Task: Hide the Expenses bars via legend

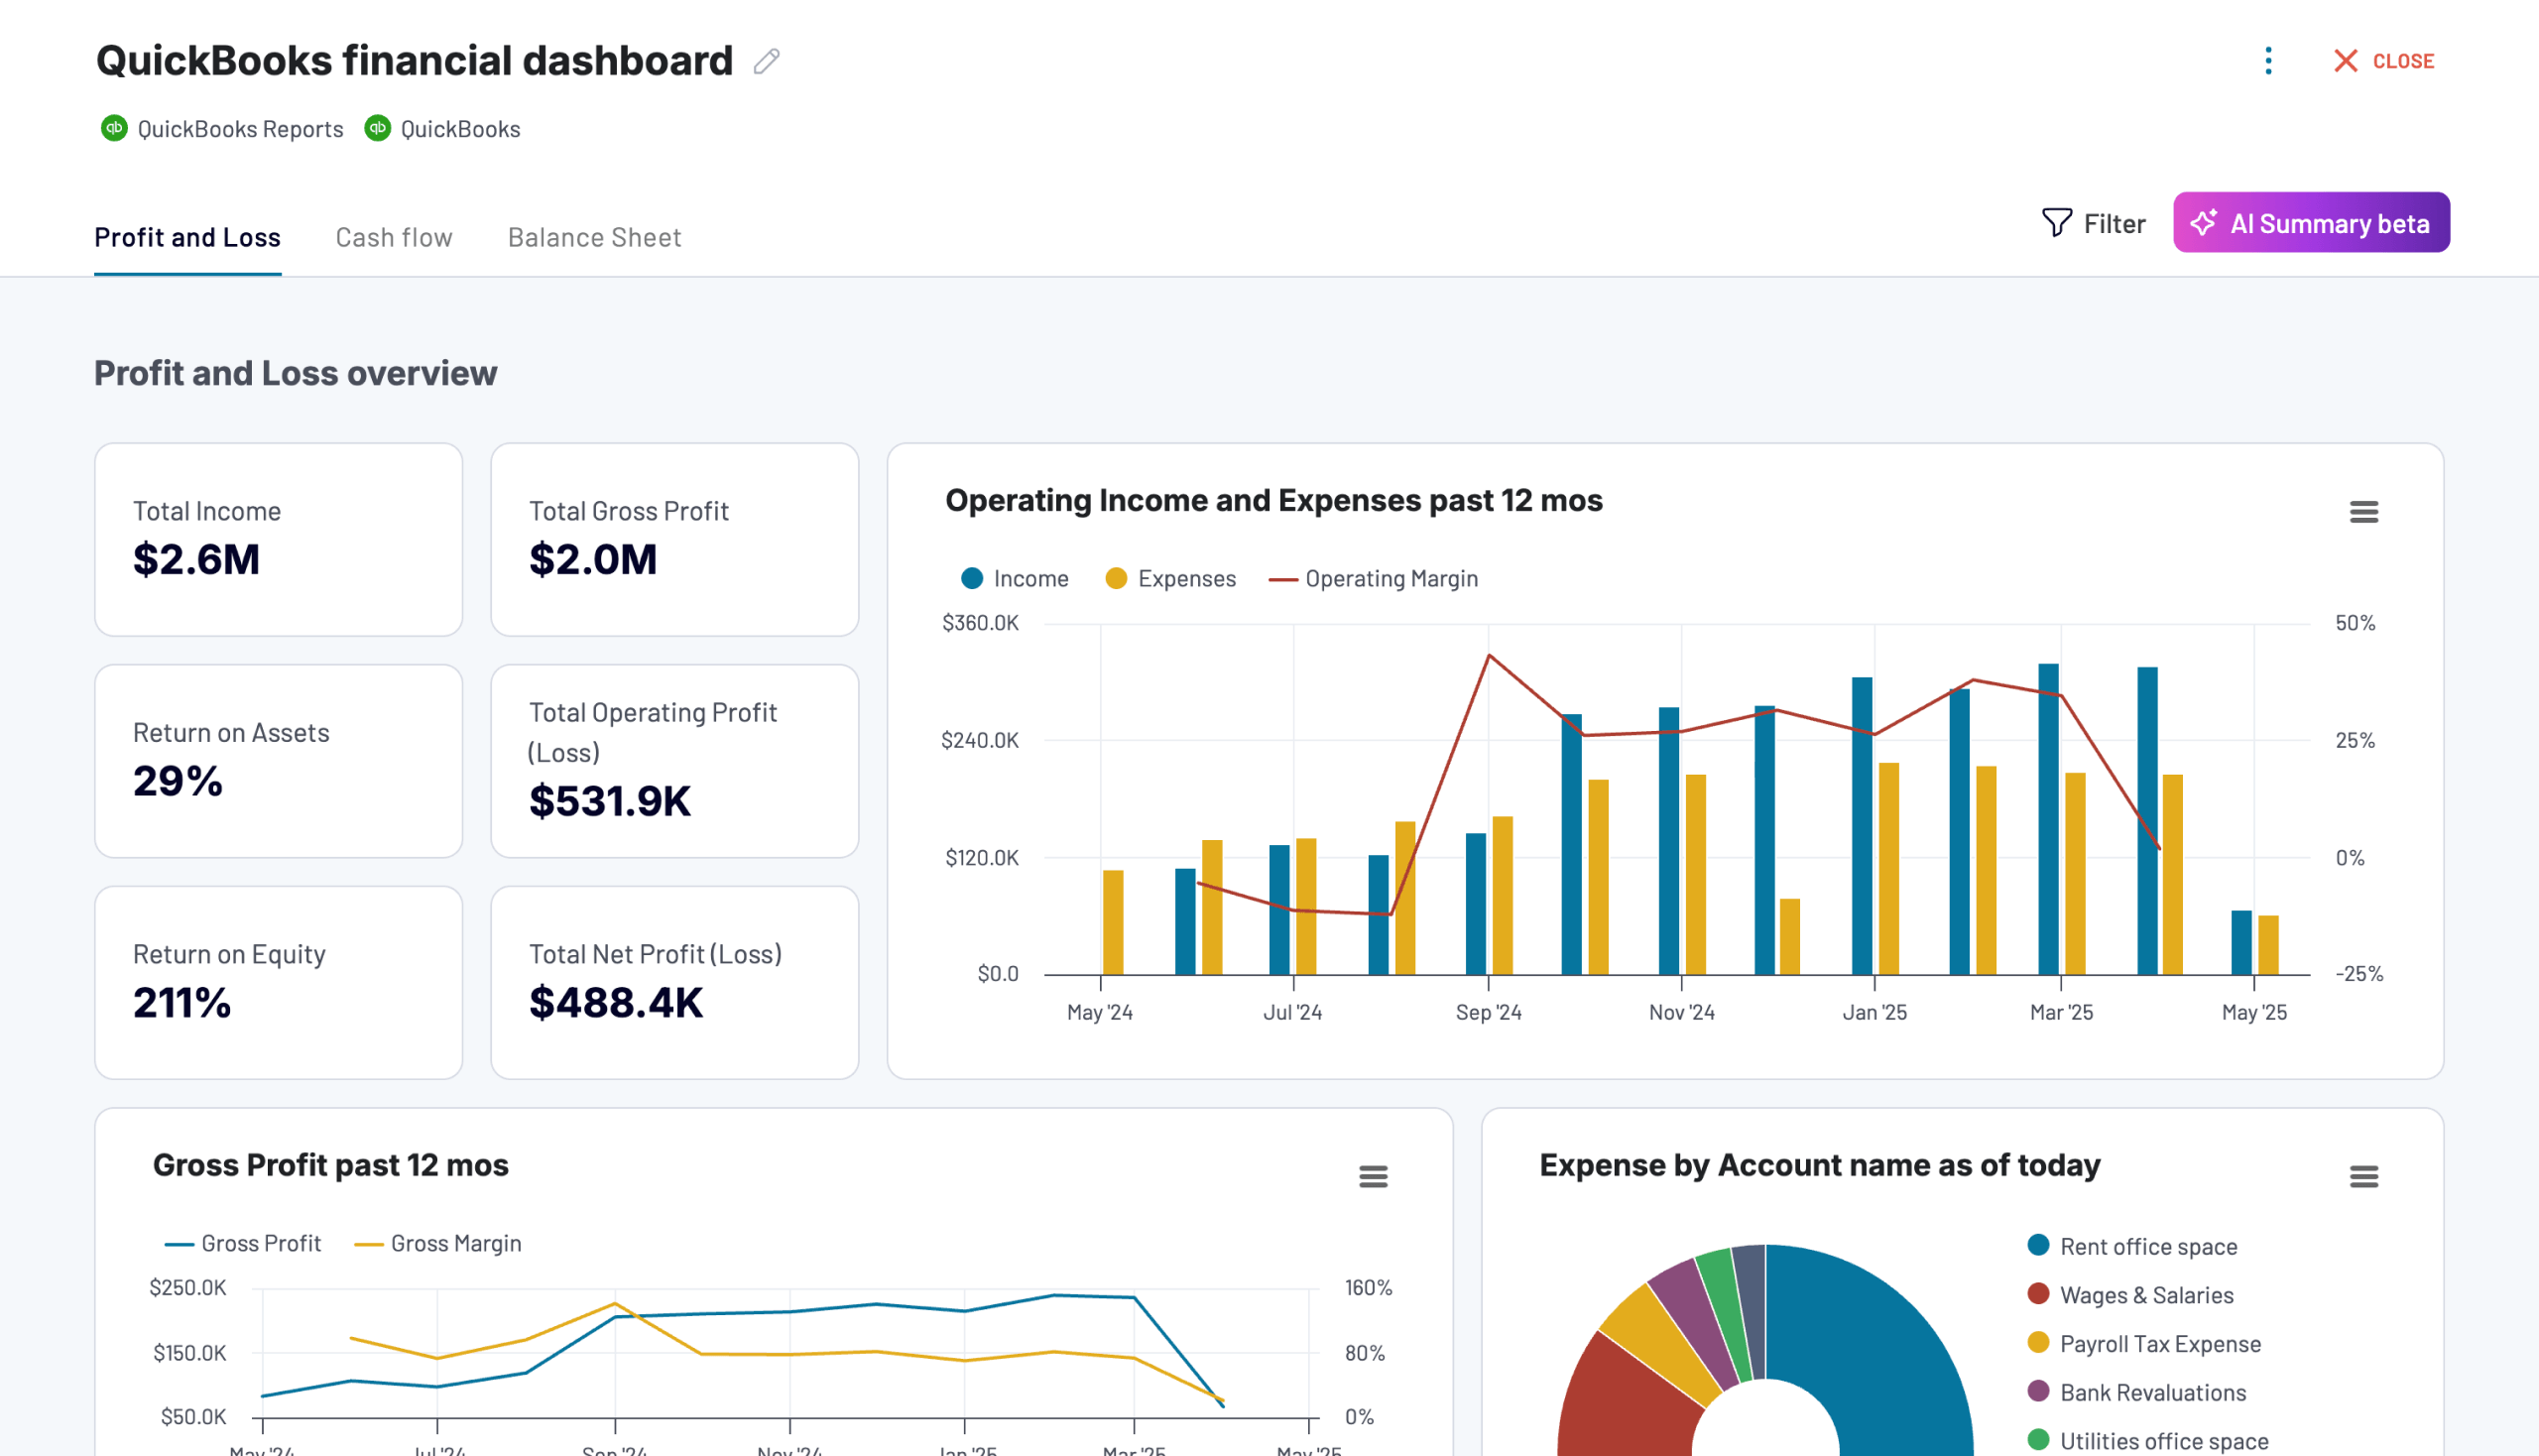Action: point(1170,578)
